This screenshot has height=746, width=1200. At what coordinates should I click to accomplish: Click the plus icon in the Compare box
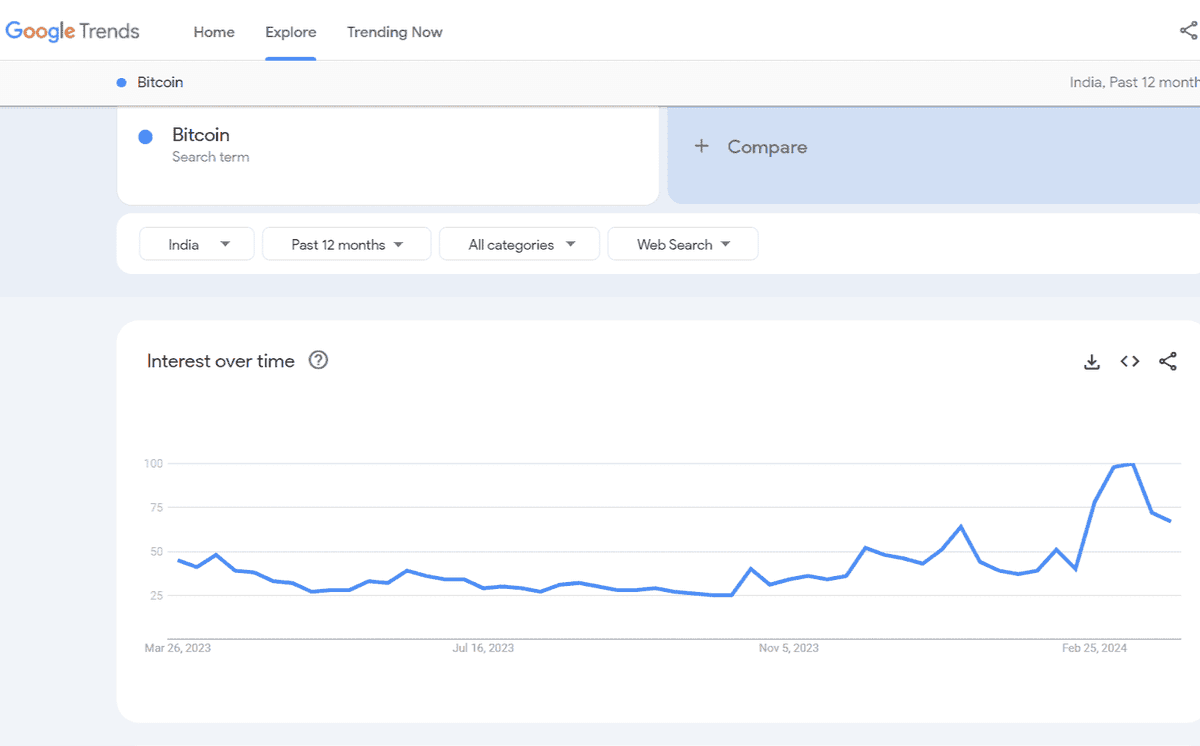(x=701, y=146)
